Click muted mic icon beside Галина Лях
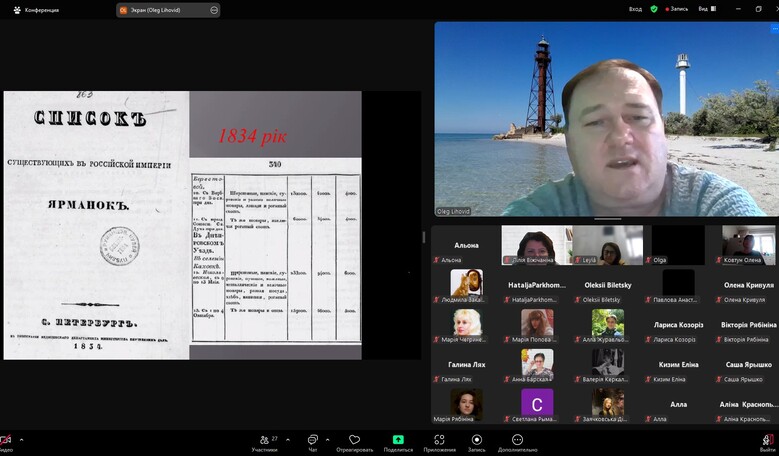 (x=437, y=379)
